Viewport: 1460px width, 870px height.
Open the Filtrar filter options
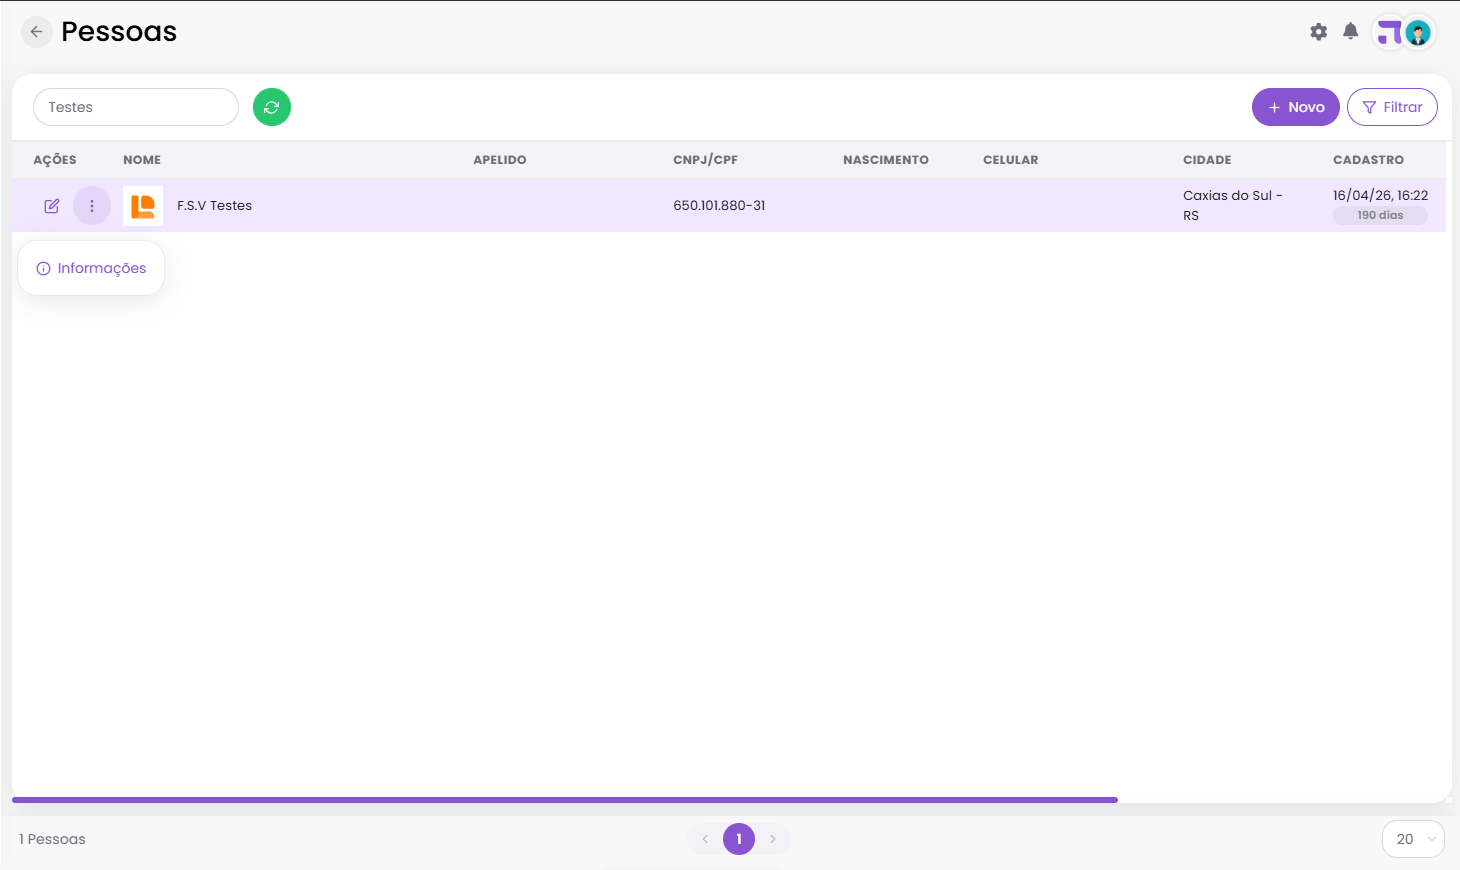pyautogui.click(x=1392, y=107)
